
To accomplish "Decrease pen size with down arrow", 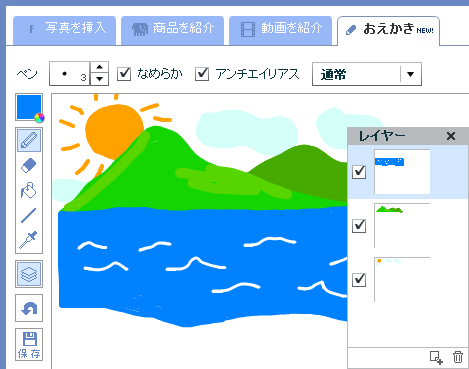I will click(99, 79).
